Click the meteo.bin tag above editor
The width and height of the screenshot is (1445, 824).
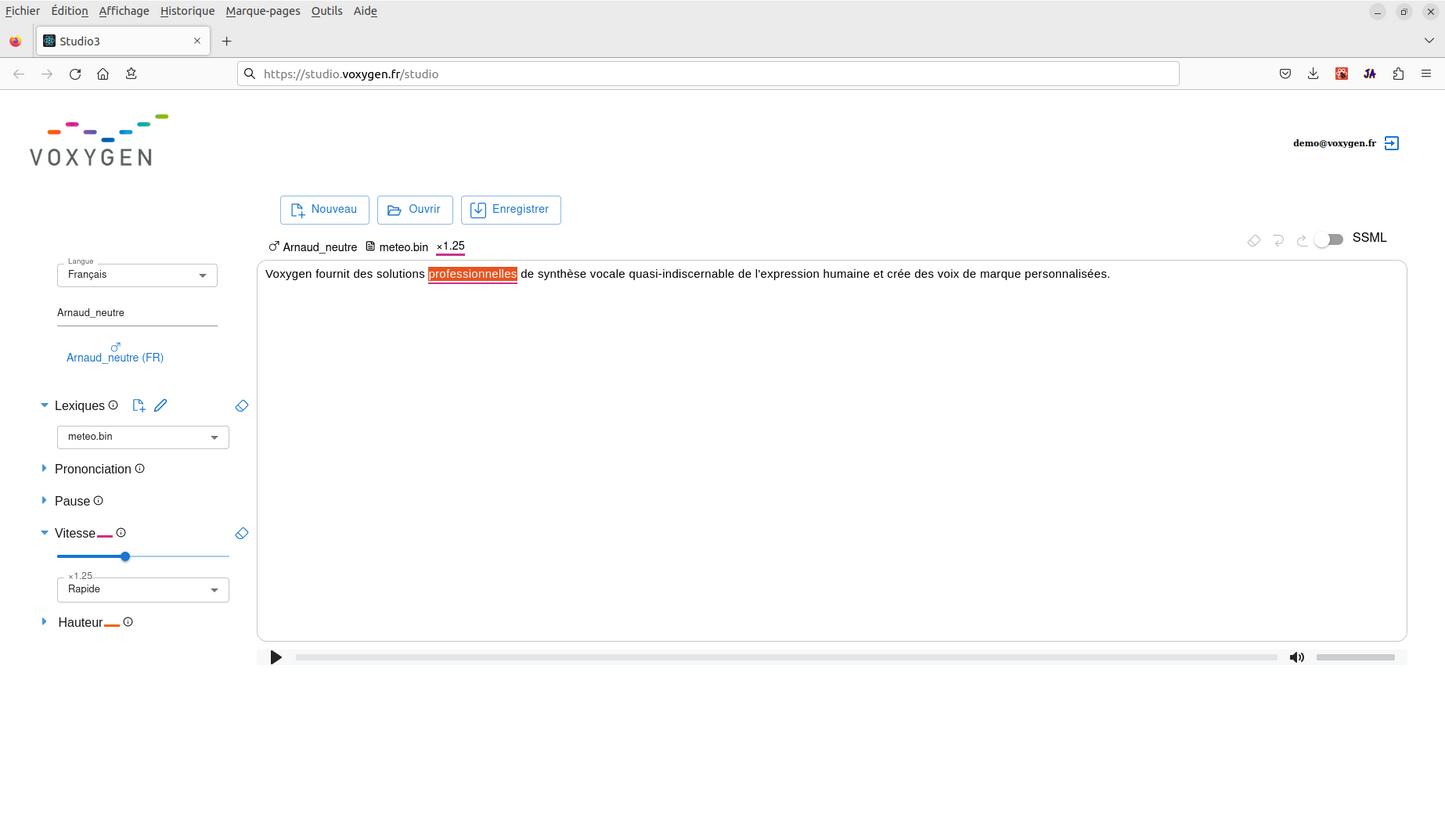point(397,247)
